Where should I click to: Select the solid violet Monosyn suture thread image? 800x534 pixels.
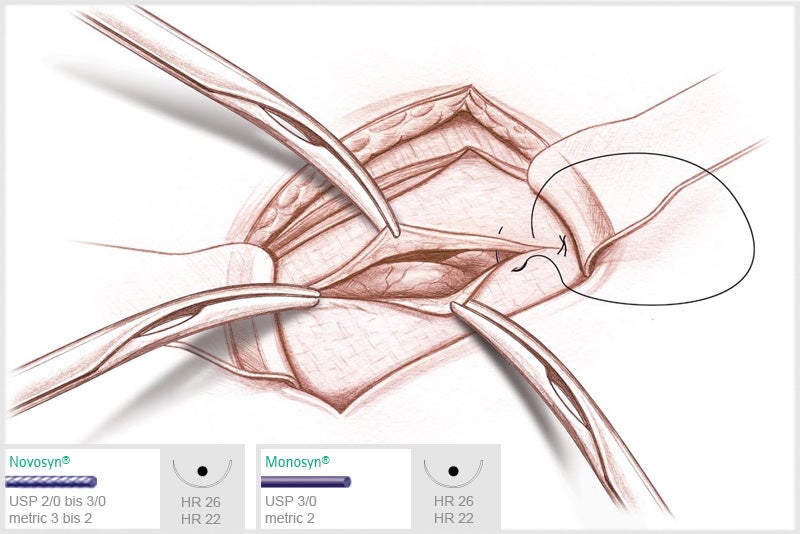click(x=306, y=481)
